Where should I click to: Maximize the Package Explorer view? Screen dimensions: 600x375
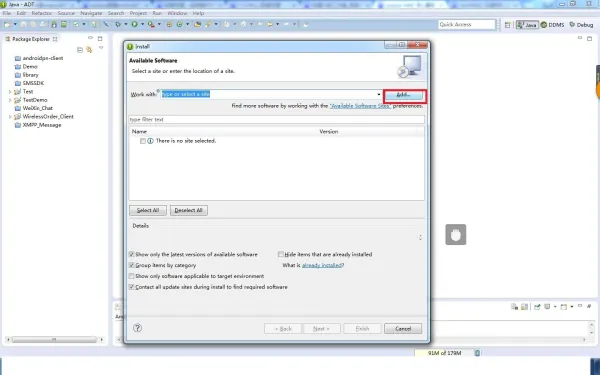pos(100,38)
